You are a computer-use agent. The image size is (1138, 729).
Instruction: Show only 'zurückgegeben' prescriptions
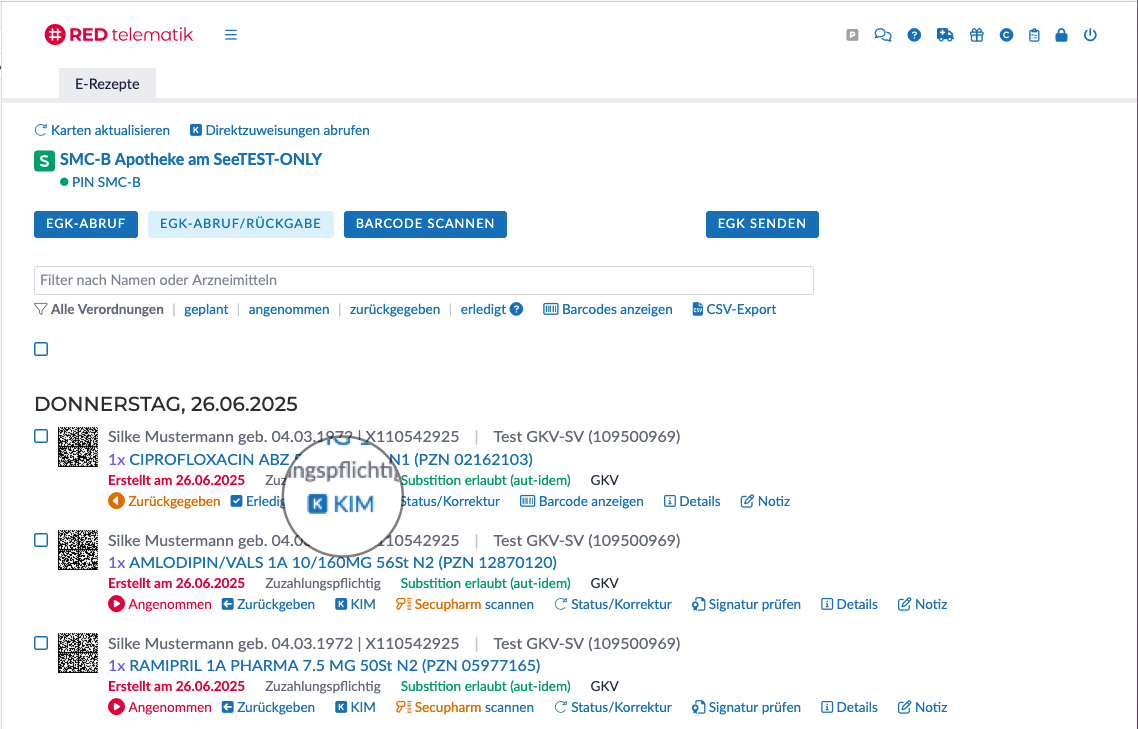coord(395,309)
